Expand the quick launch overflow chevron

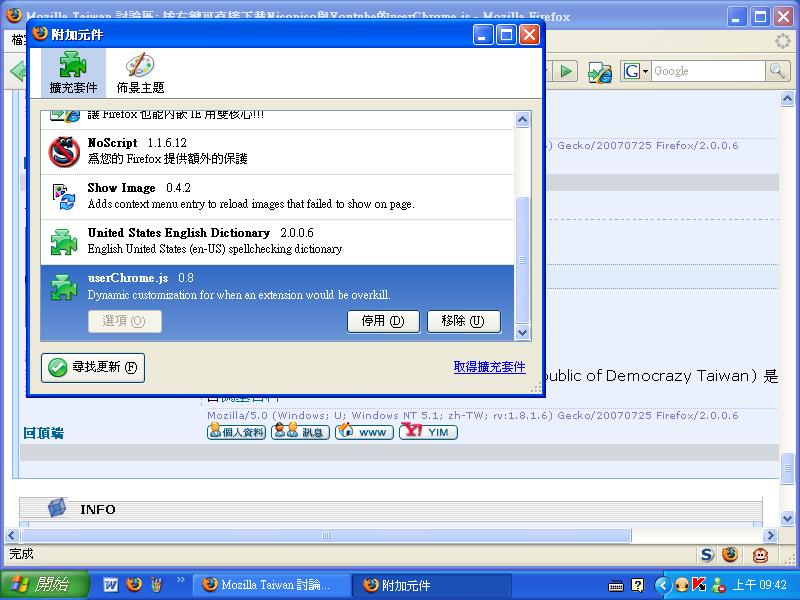coord(181,580)
